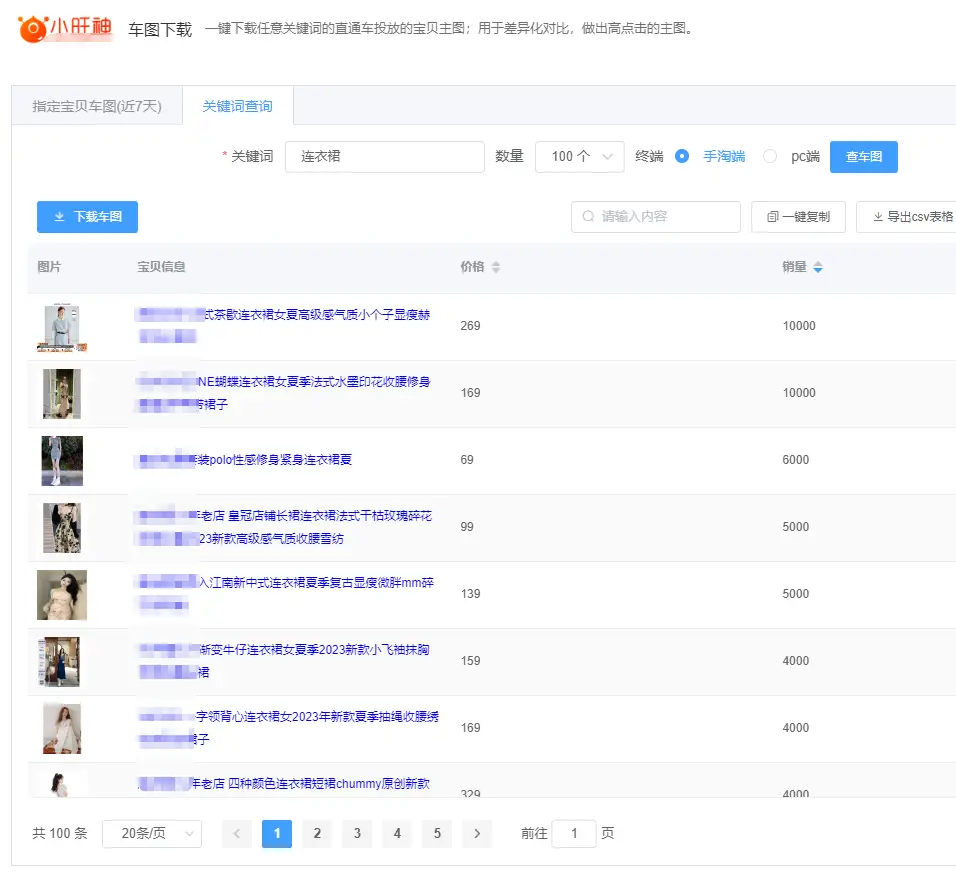This screenshot has height=889, width=956.
Task: Open the 数量 quantity dropdown showing 100 个
Action: click(x=579, y=156)
